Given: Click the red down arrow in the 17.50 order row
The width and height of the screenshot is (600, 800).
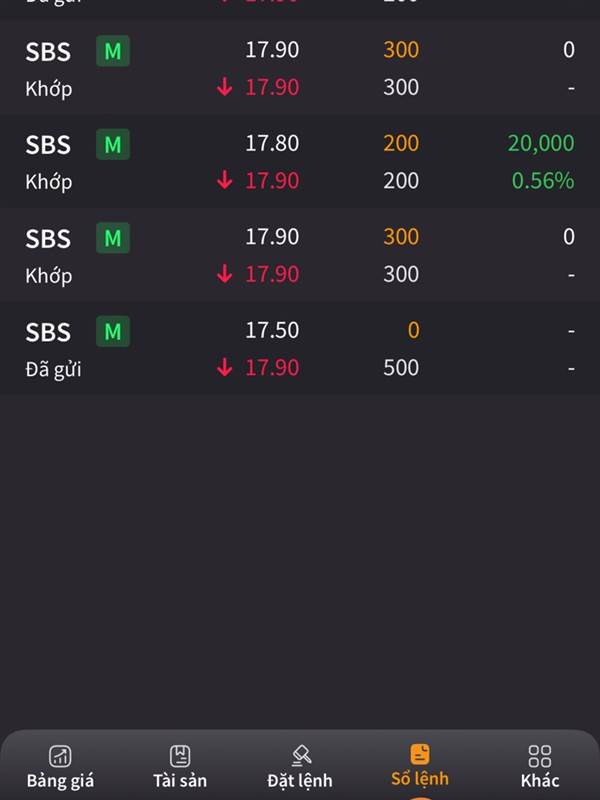Looking at the screenshot, I should 224,367.
